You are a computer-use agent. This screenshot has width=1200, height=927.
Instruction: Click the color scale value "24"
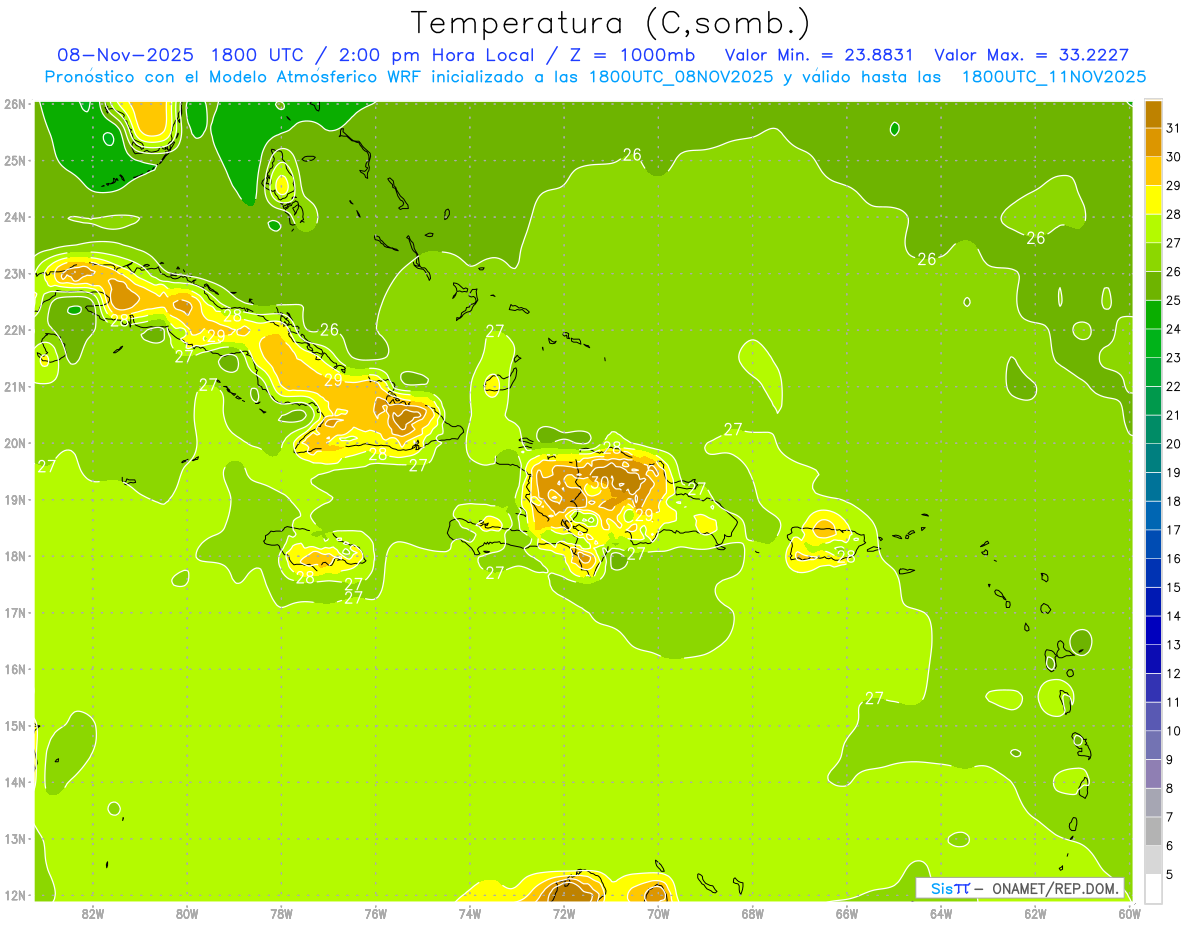pos(1174,329)
